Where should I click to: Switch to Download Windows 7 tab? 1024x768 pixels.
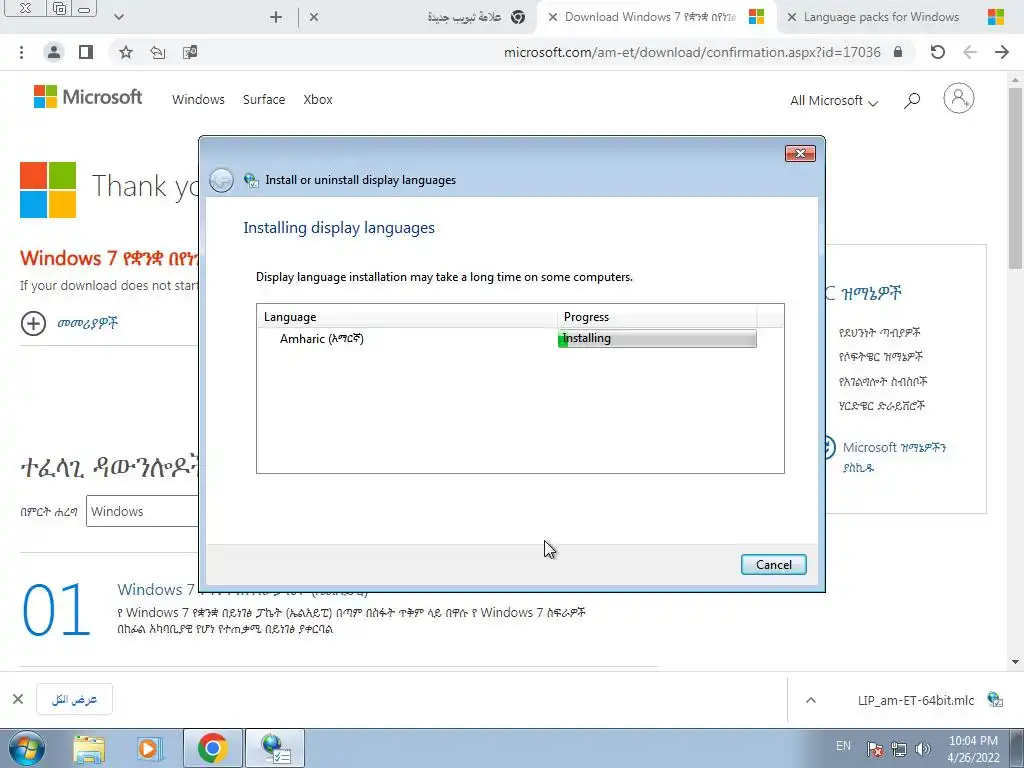[656, 17]
